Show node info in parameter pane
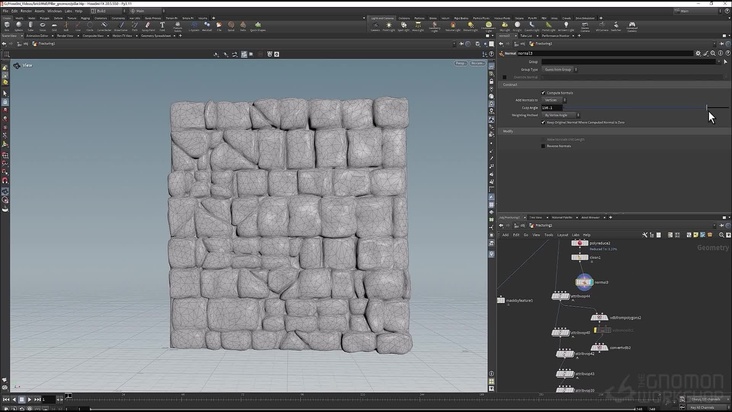The width and height of the screenshot is (732, 412). coord(720,53)
